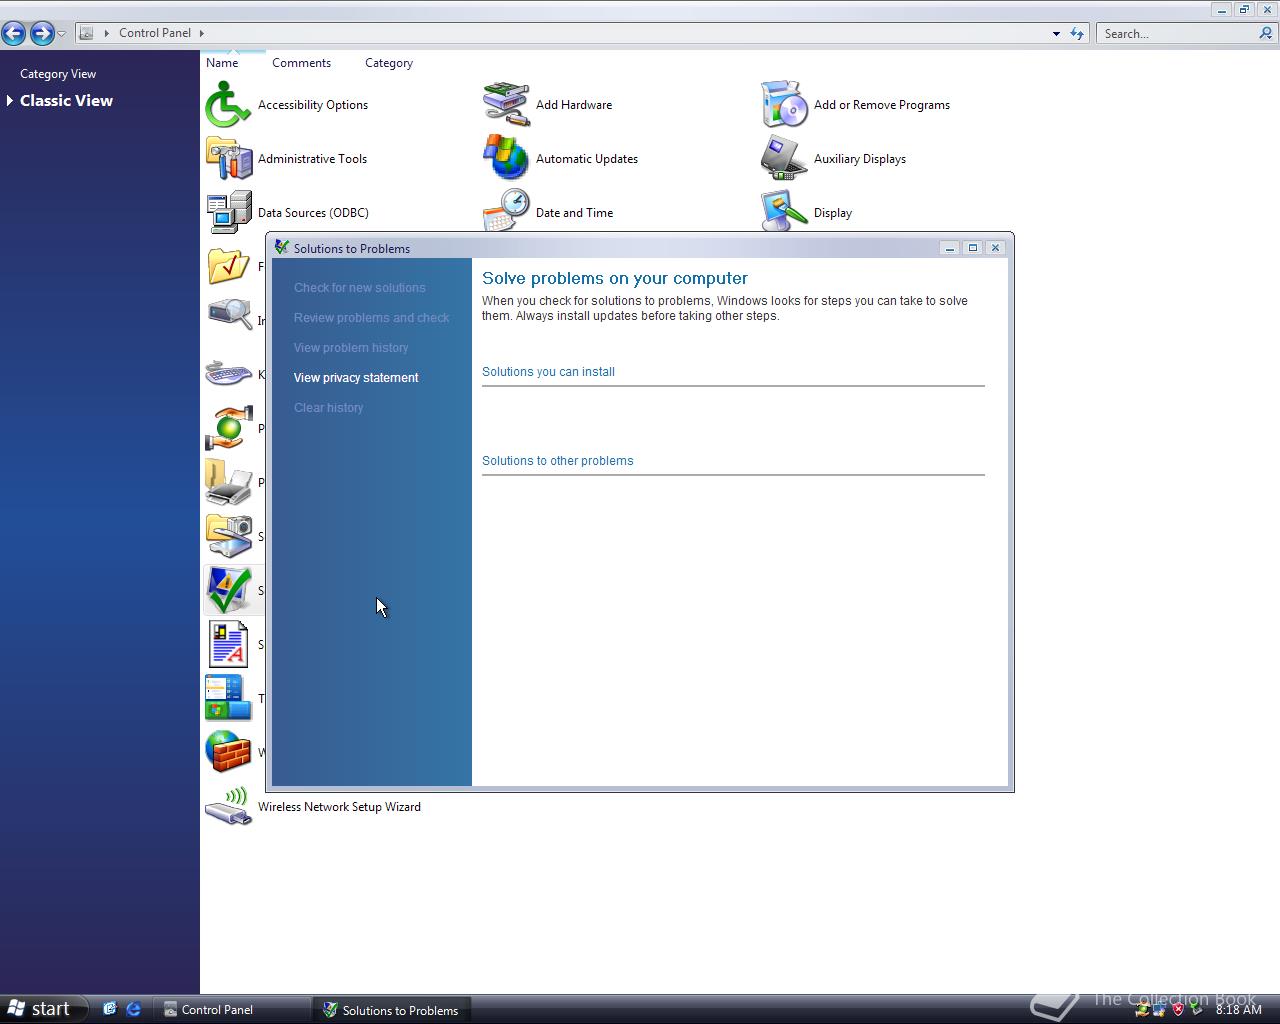Select green globe in hands icon
This screenshot has width=1280, height=1024.
(x=228, y=429)
